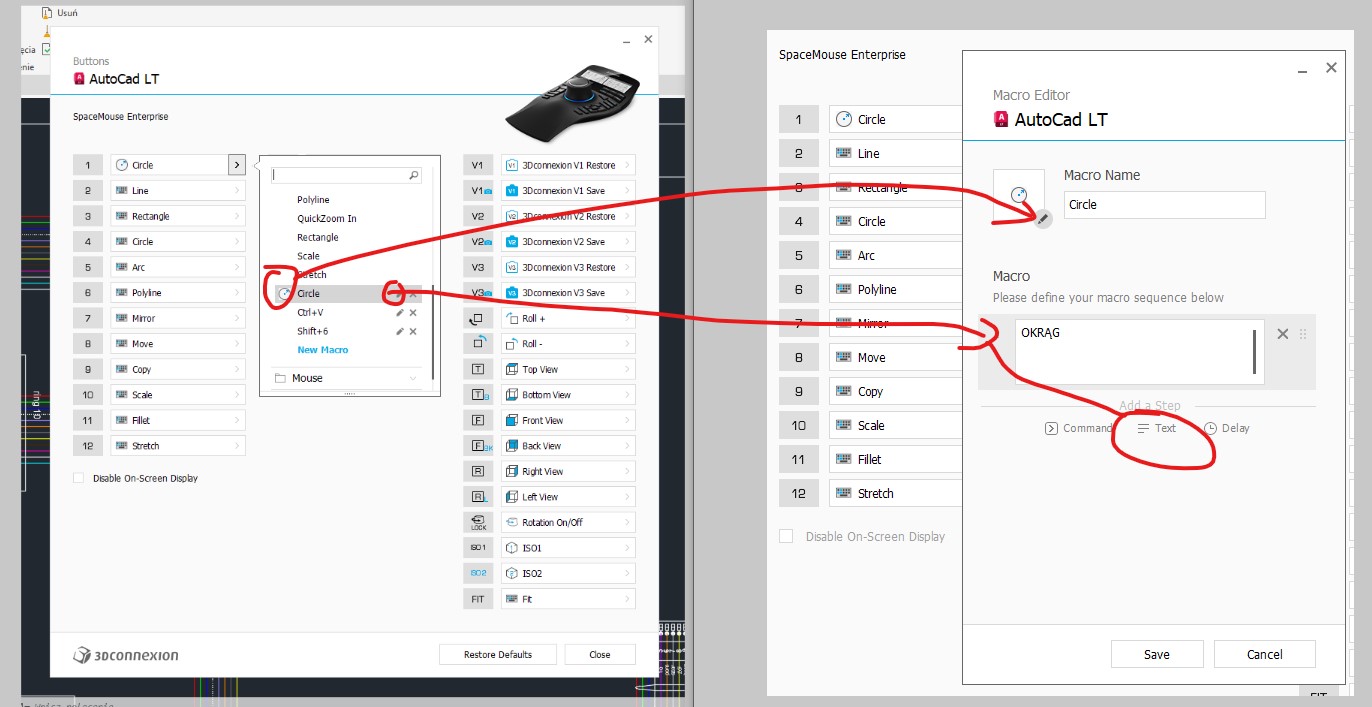This screenshot has width=1372, height=707.
Task: Select the ISO1 view icon
Action: 477,548
